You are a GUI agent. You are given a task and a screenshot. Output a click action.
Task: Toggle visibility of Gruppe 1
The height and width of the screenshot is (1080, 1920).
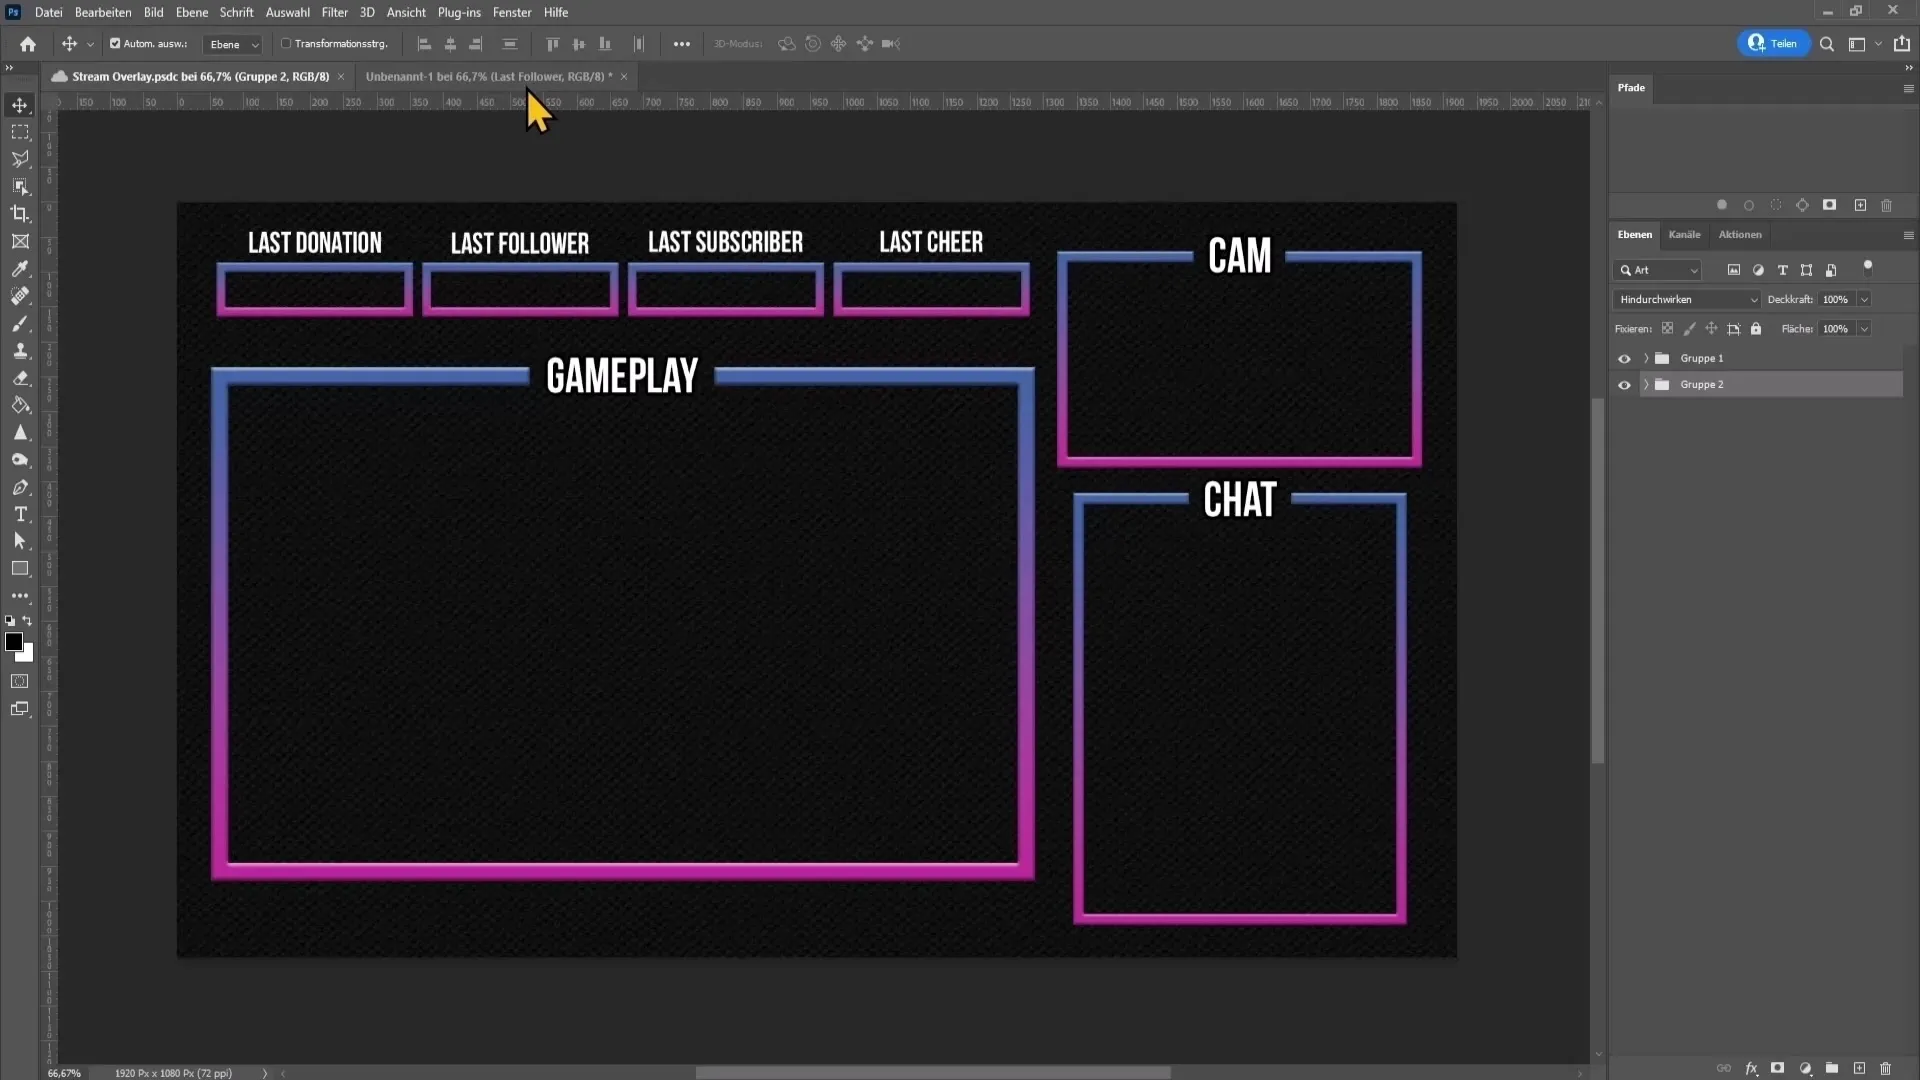coord(1625,359)
